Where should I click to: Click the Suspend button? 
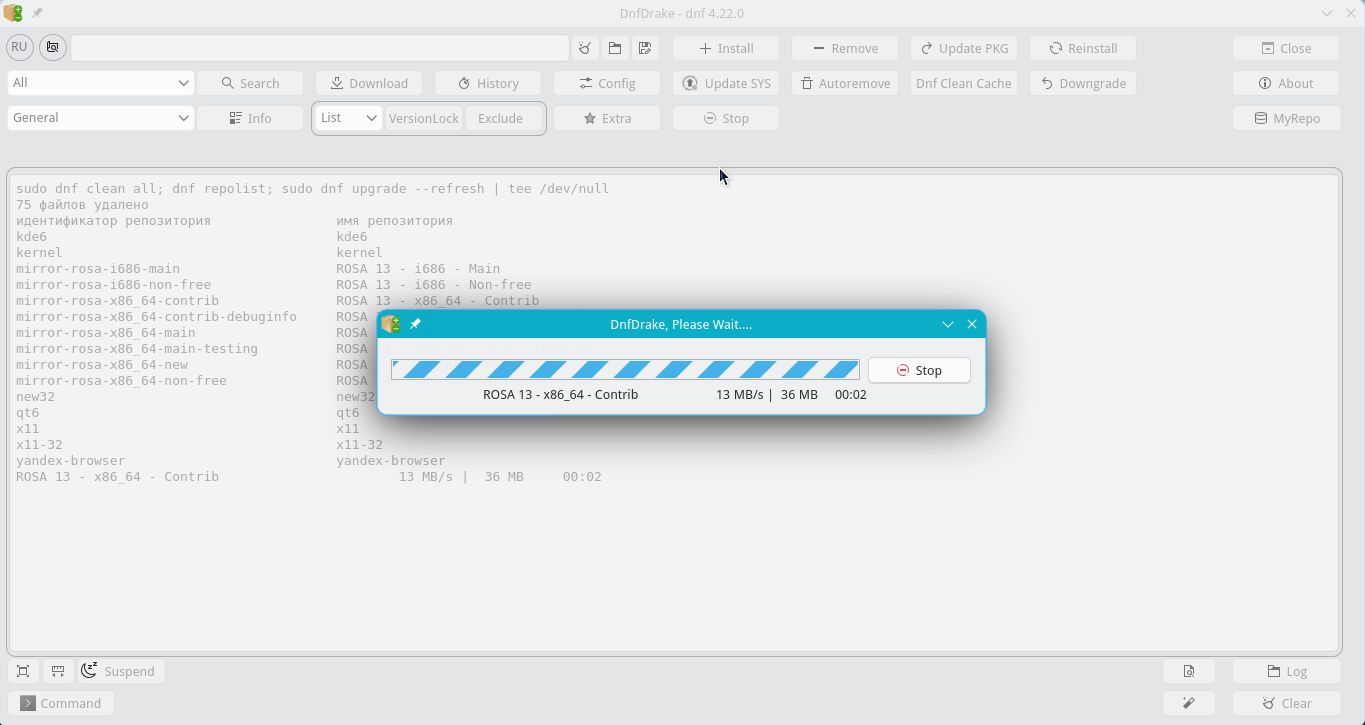click(121, 671)
